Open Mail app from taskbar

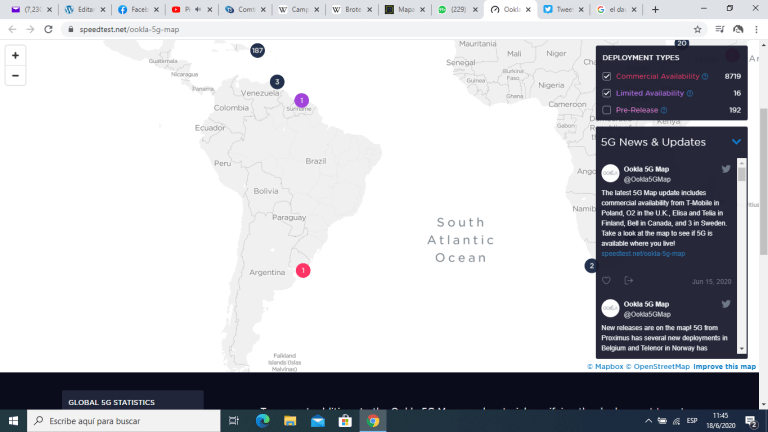pyautogui.click(x=318, y=421)
